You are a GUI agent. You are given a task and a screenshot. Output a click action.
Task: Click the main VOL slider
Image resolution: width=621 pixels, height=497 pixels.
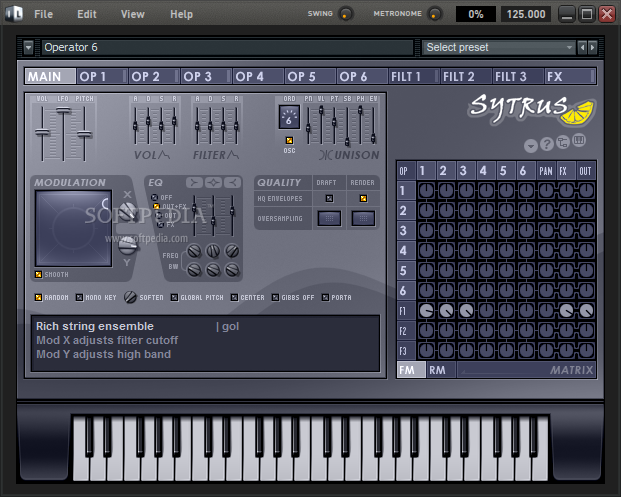point(42,132)
